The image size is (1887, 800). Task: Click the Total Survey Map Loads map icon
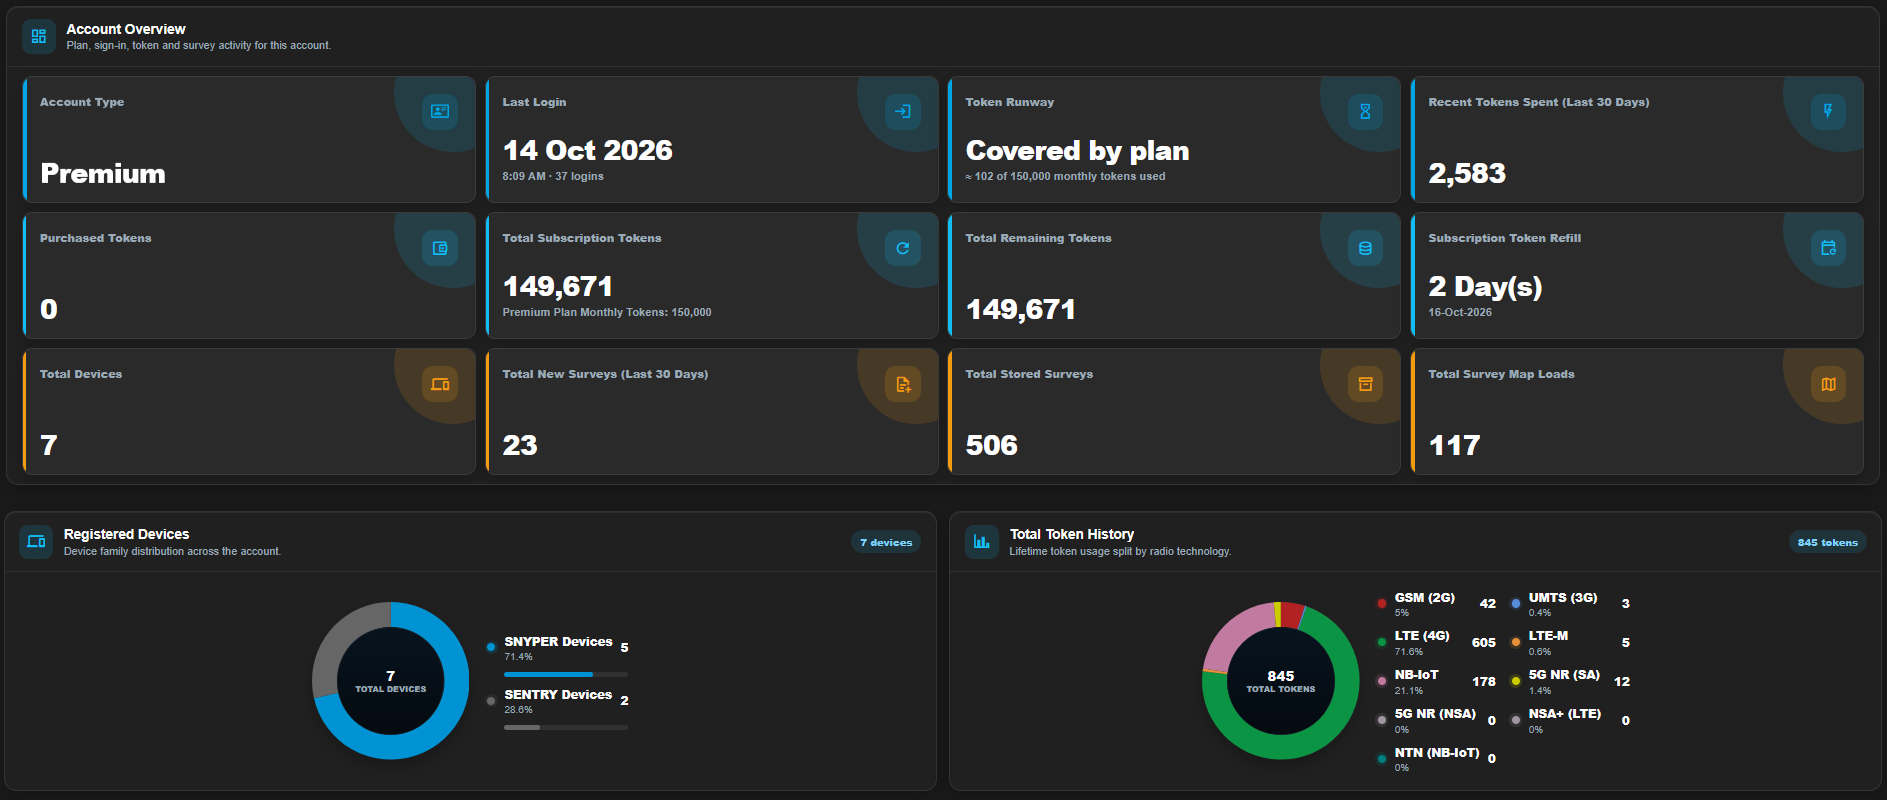tap(1828, 384)
